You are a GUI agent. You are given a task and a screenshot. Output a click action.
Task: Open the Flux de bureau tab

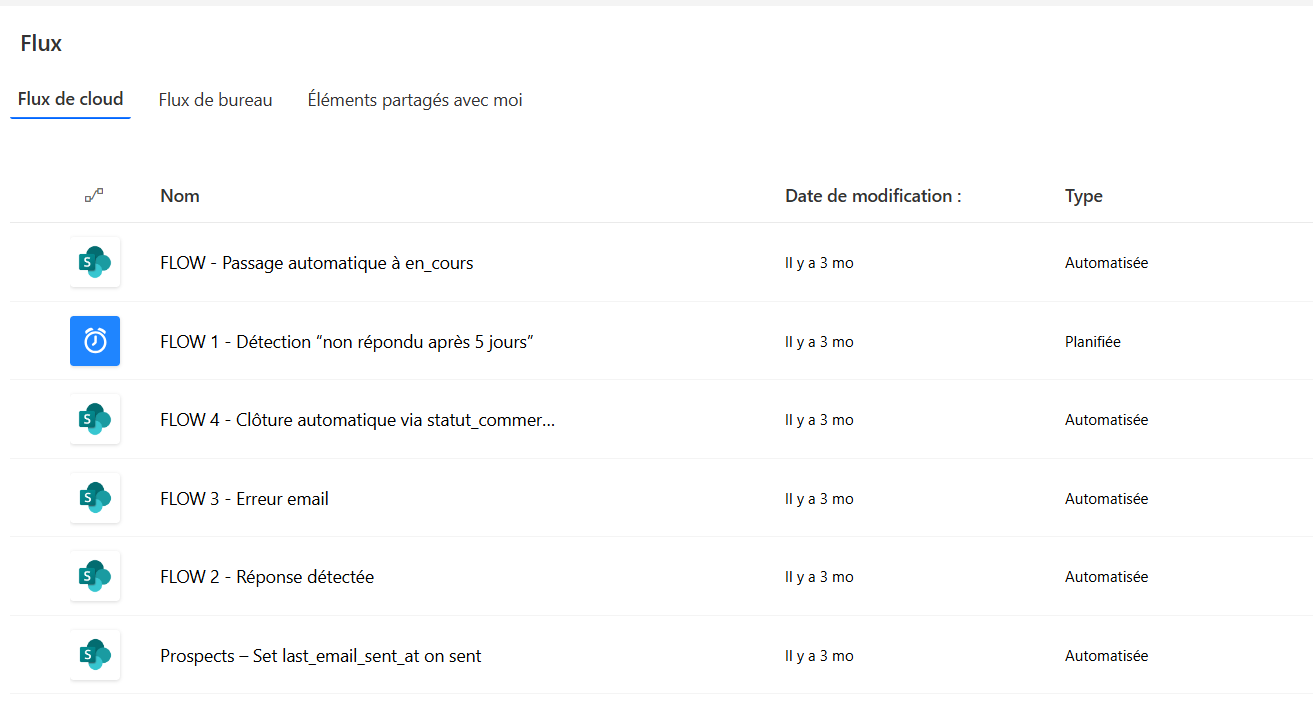(215, 100)
